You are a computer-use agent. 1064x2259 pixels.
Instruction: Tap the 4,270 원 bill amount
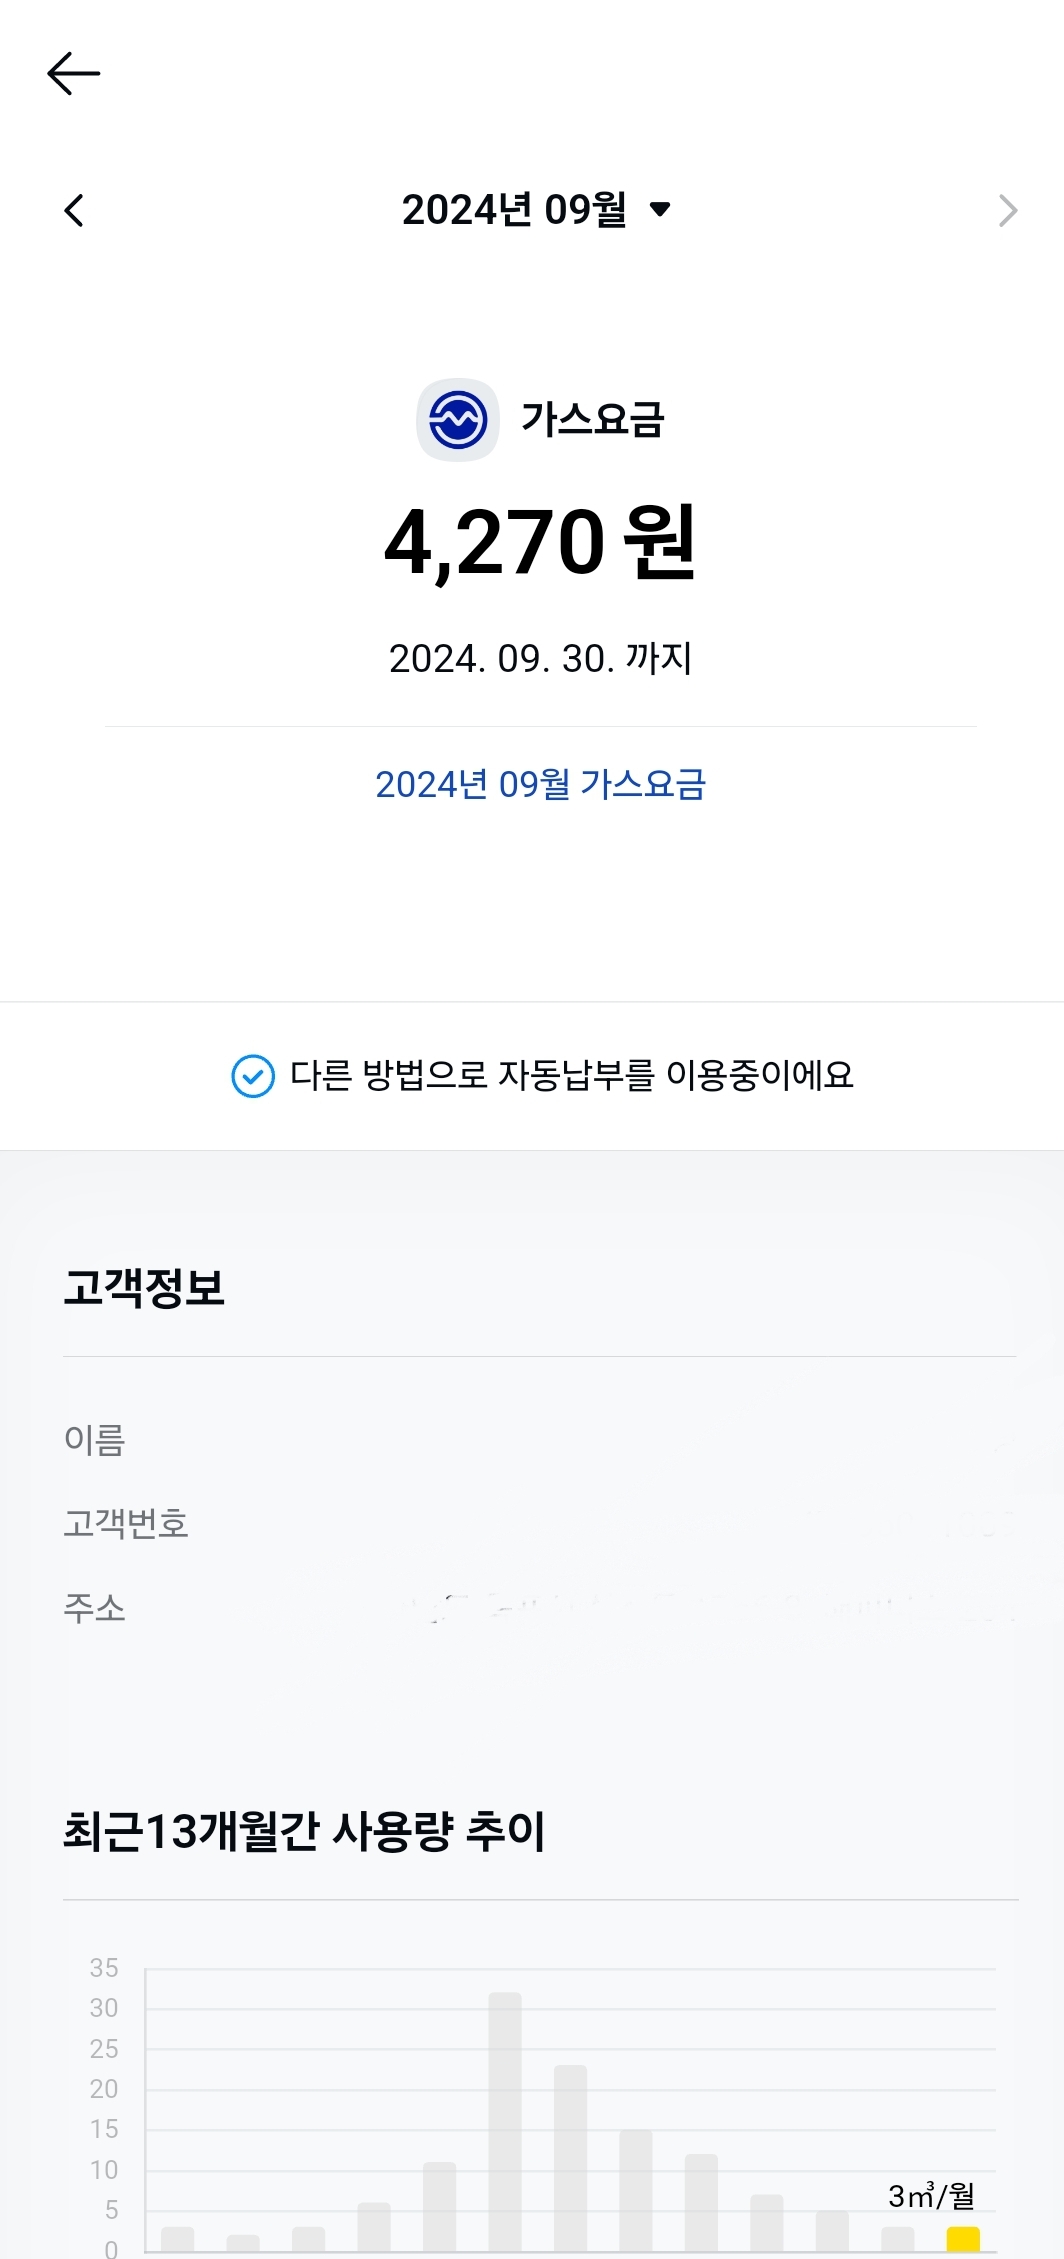click(x=540, y=542)
